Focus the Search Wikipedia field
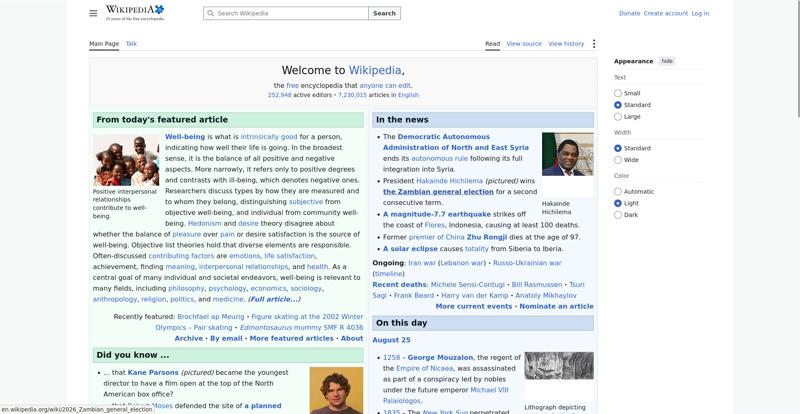This screenshot has height=414, width=800. [x=286, y=13]
